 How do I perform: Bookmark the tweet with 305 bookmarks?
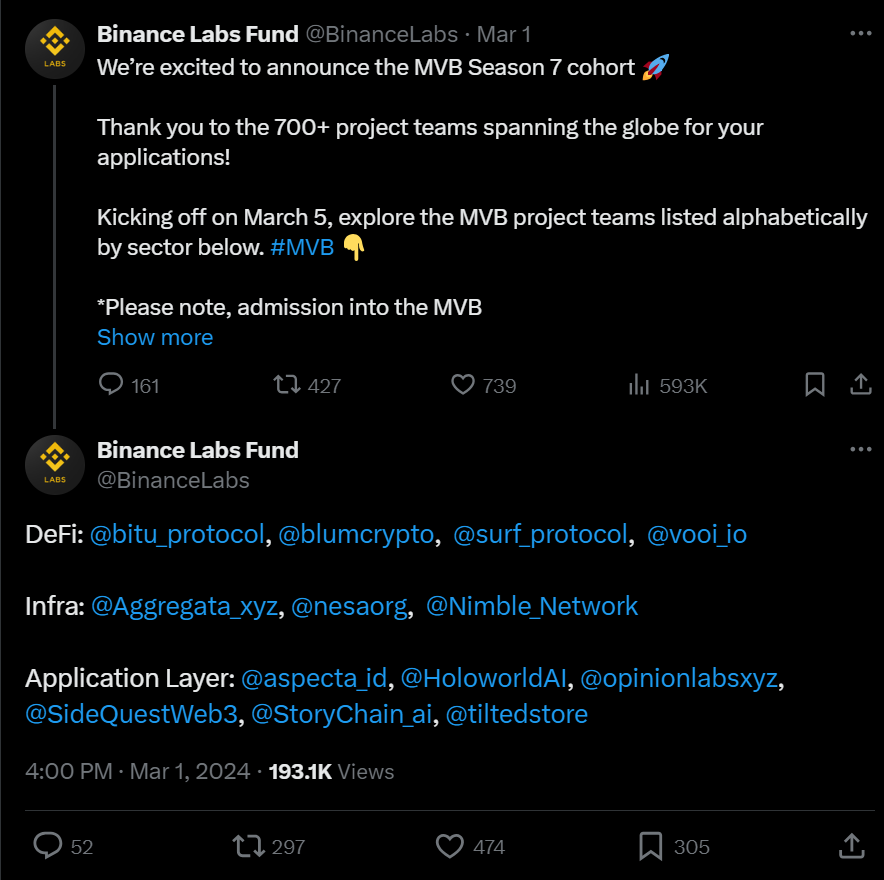coord(653,846)
